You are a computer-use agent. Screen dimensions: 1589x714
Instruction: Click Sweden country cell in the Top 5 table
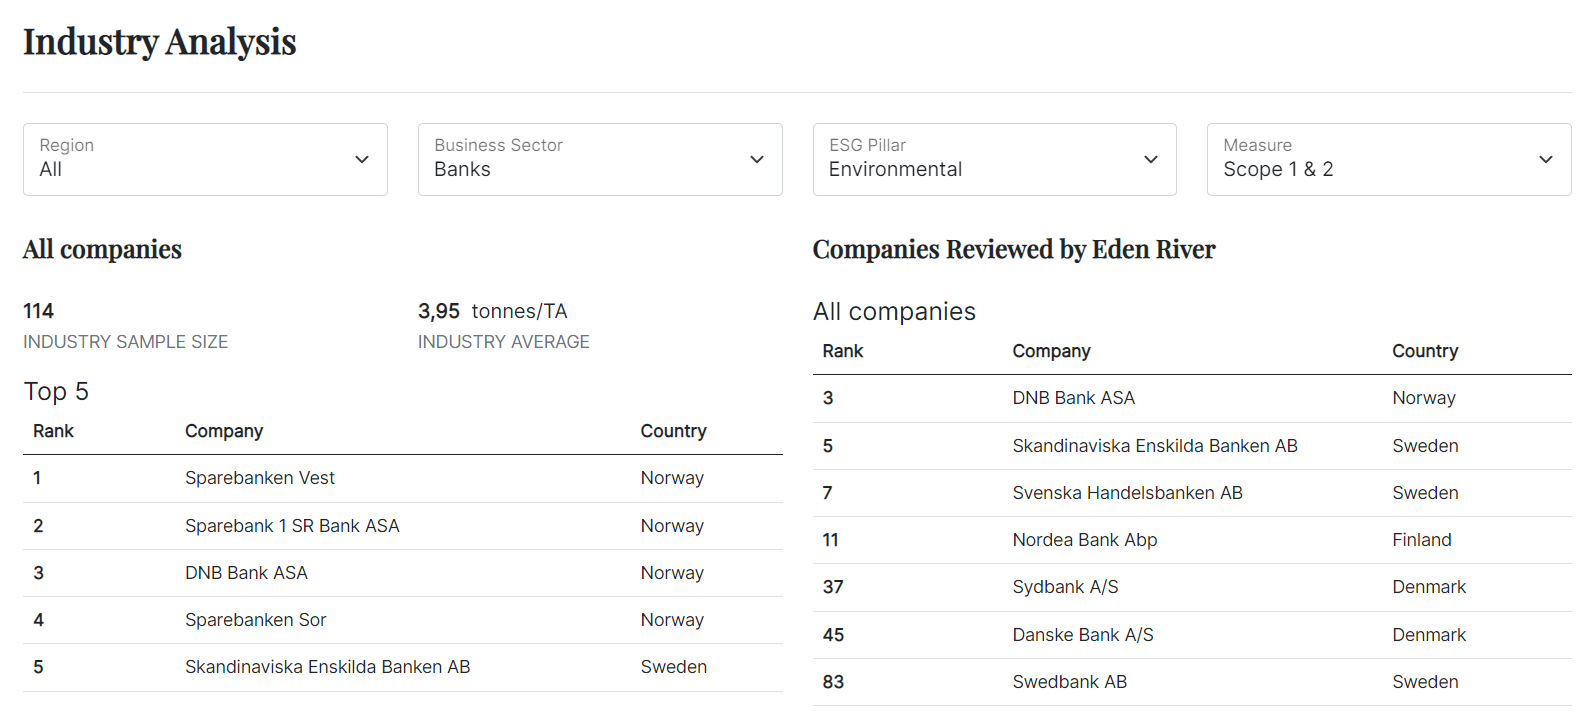pyautogui.click(x=673, y=667)
